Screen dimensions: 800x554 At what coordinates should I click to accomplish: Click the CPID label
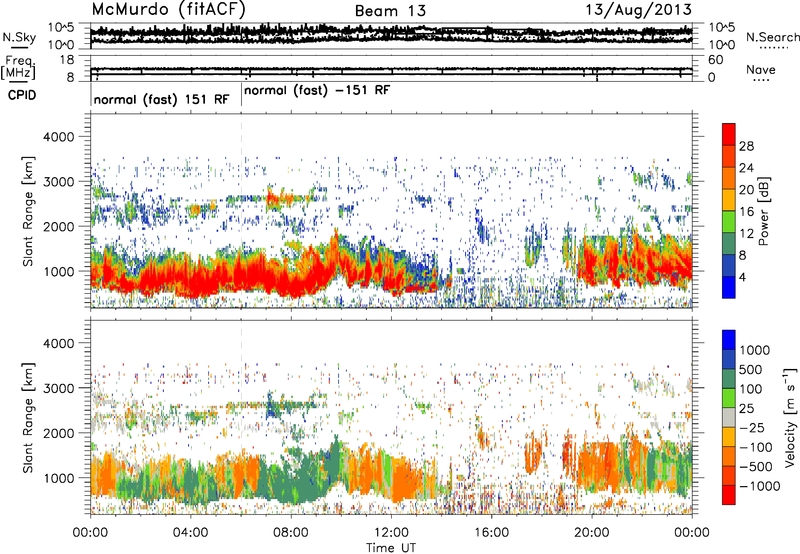pyautogui.click(x=22, y=95)
